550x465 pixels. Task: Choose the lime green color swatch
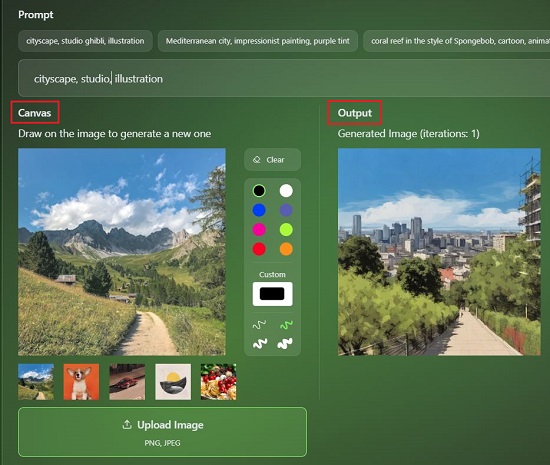pyautogui.click(x=286, y=230)
